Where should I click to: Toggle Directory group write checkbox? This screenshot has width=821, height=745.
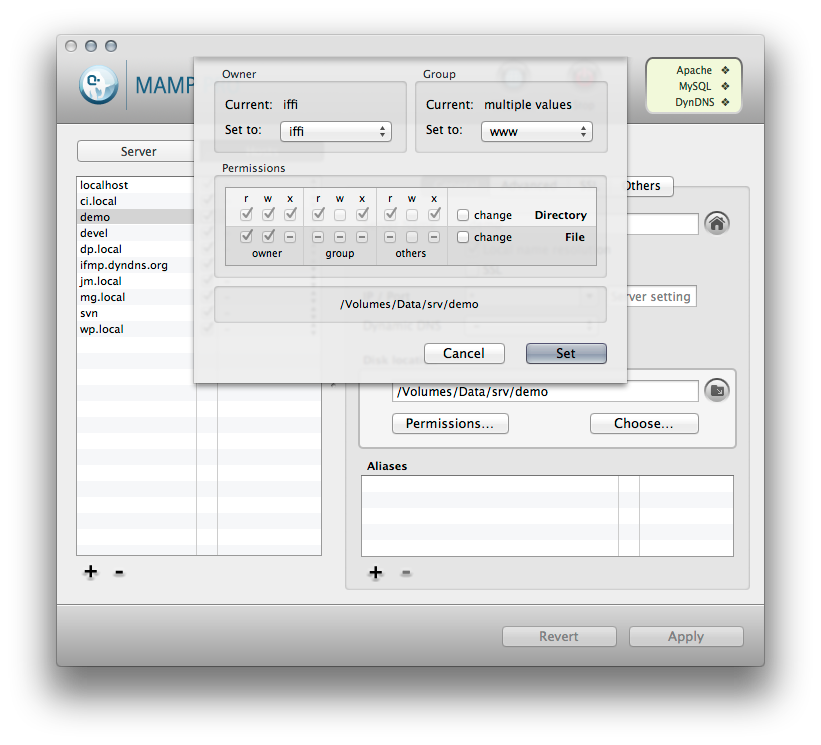click(x=340, y=215)
